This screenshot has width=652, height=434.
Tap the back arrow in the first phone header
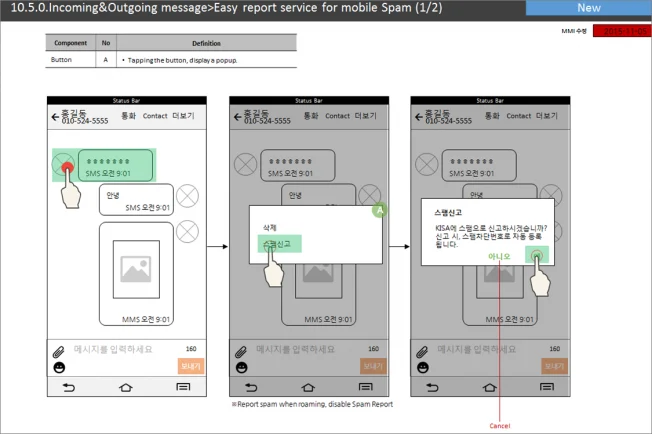55,117
